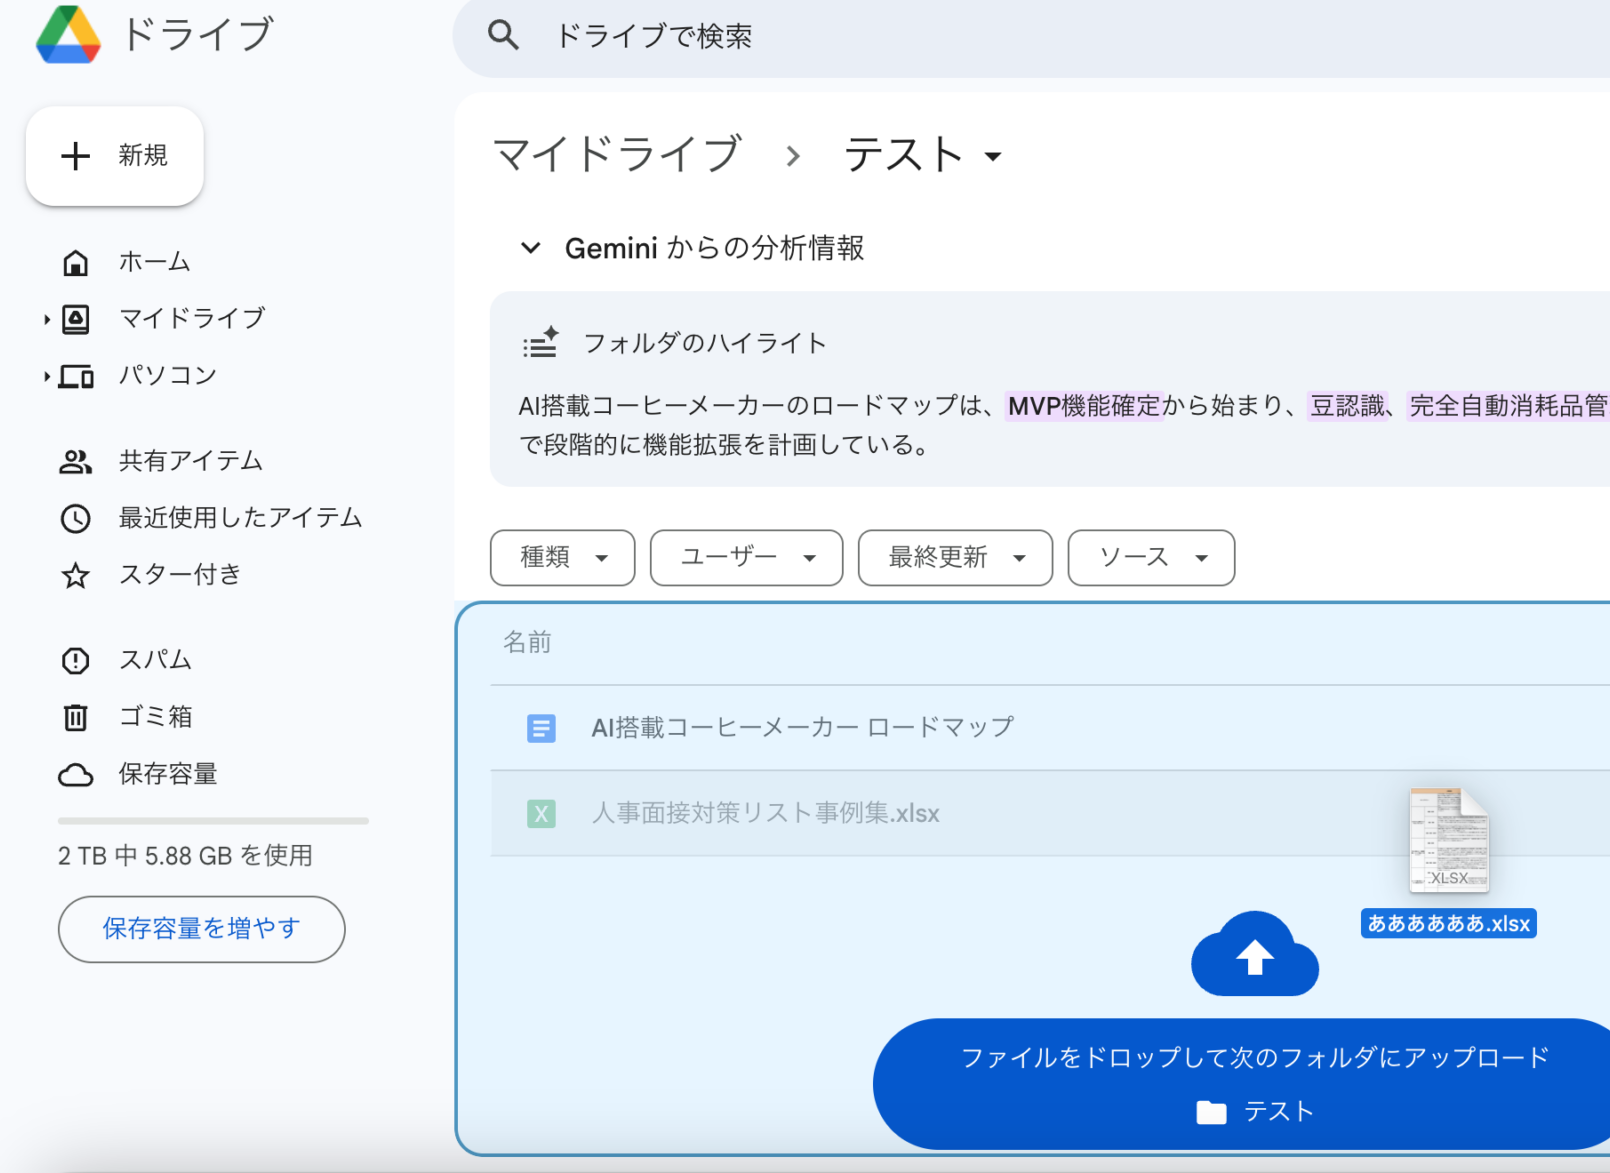Screen dimensions: 1610x1173
Task: Click the Excel file icon for 人事面接対策リスト
Action: 541,814
